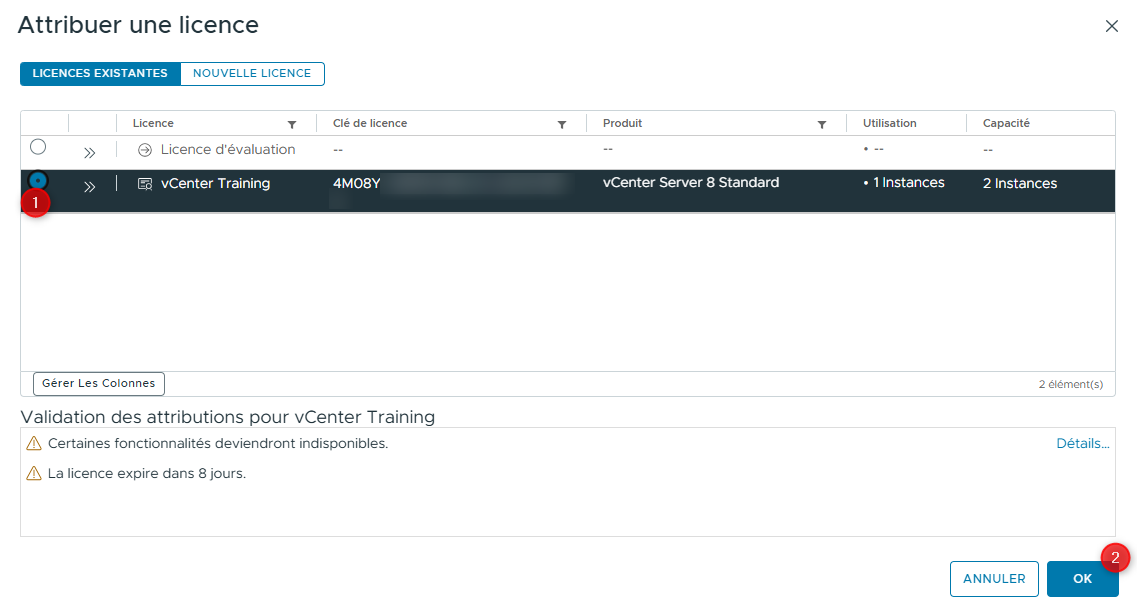Click the Annuler button
The image size is (1137, 612).
coord(993,579)
